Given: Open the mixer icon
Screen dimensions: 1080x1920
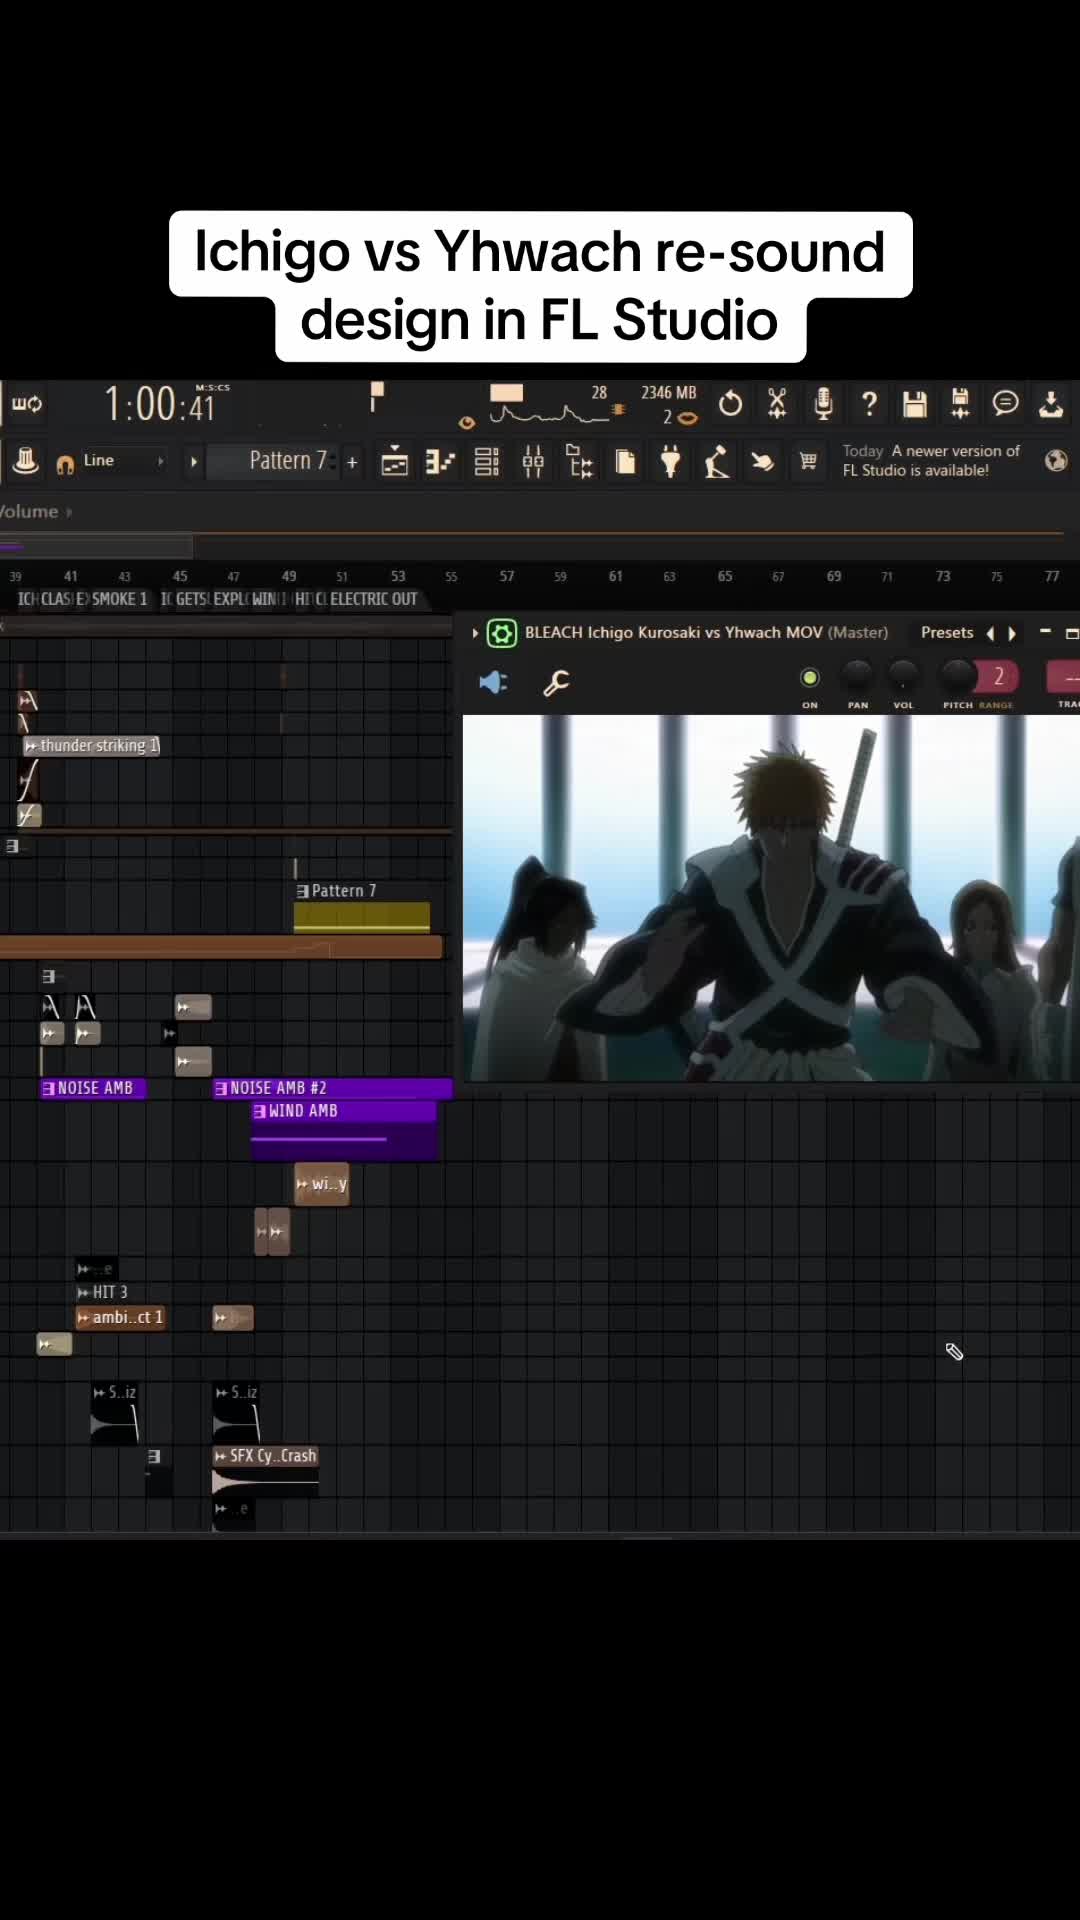Looking at the screenshot, I should tap(533, 462).
